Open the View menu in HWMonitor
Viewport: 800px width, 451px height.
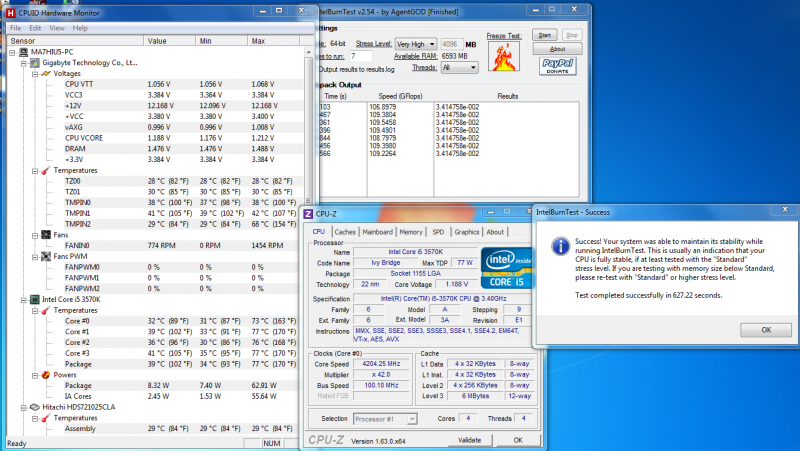[57, 28]
